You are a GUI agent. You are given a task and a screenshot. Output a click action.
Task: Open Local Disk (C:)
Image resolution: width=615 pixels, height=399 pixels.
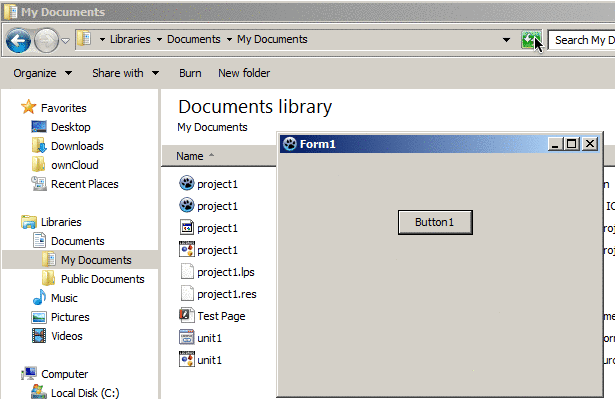click(x=85, y=393)
